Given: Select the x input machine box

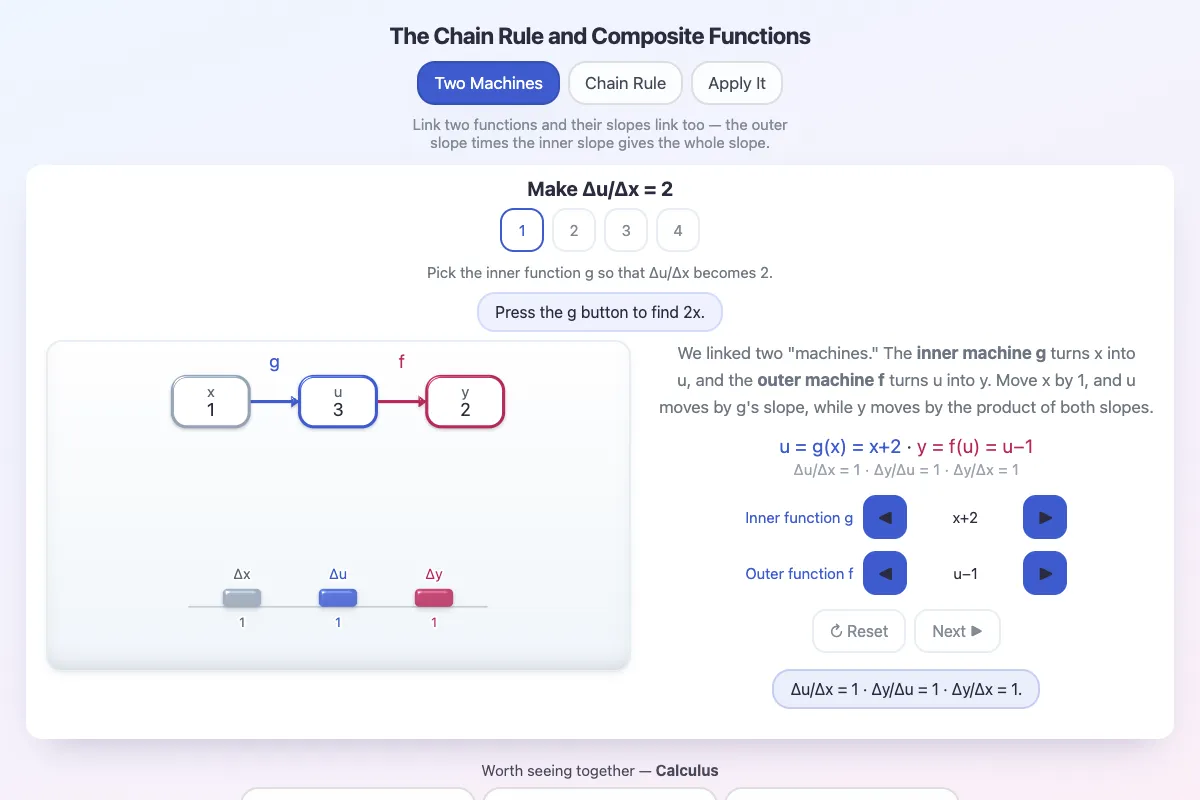Looking at the screenshot, I should (x=211, y=401).
